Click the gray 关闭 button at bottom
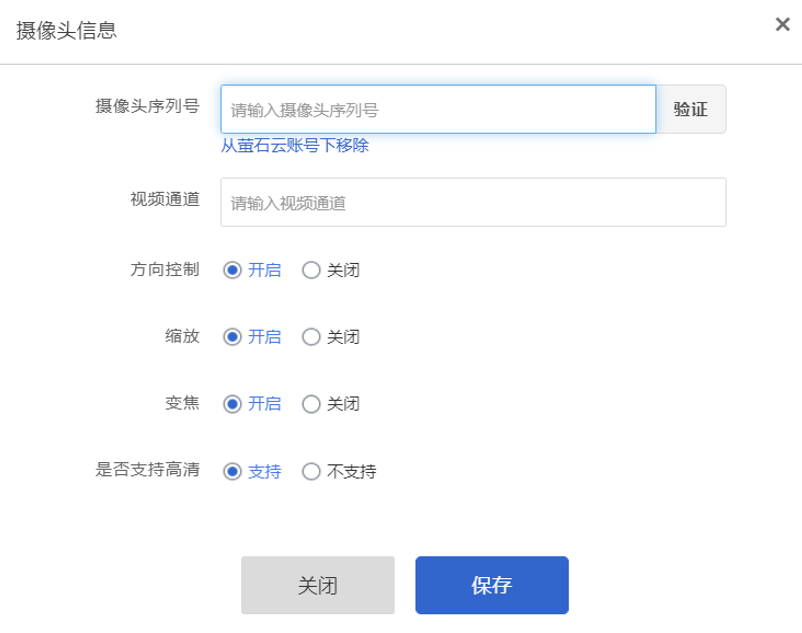This screenshot has width=802, height=633. (x=318, y=585)
